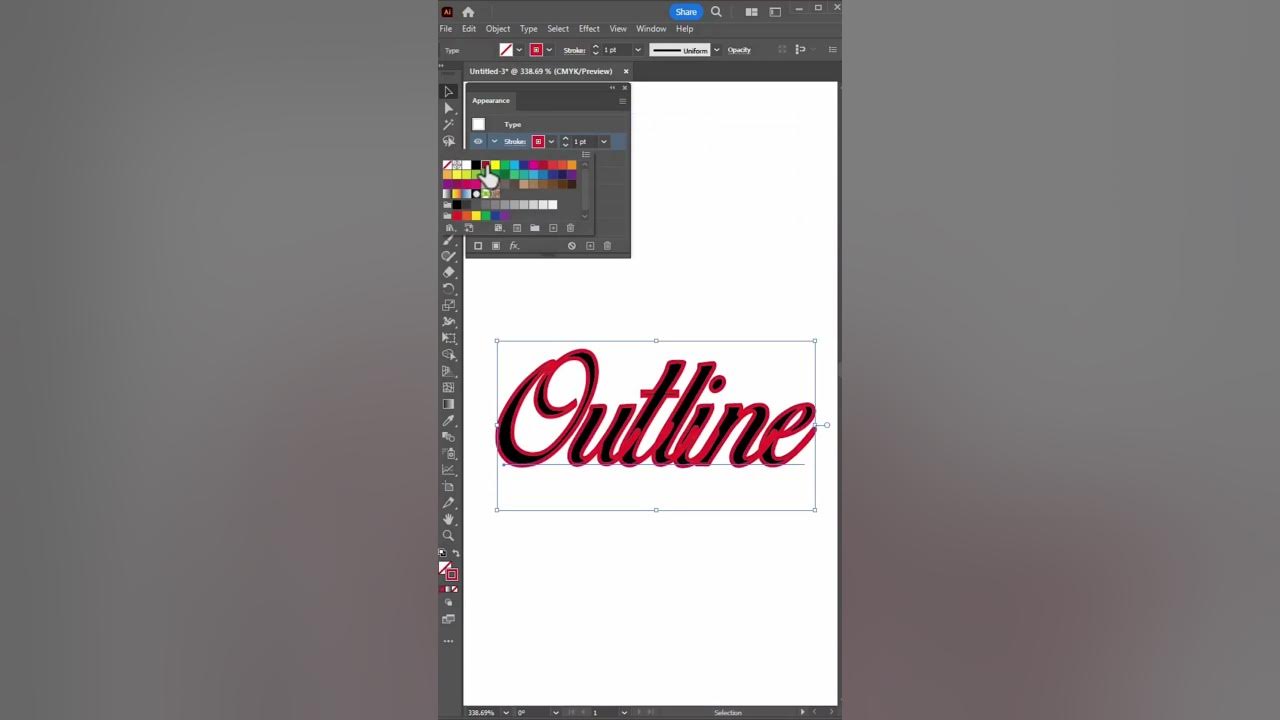Select the Zoom tool

click(448, 535)
